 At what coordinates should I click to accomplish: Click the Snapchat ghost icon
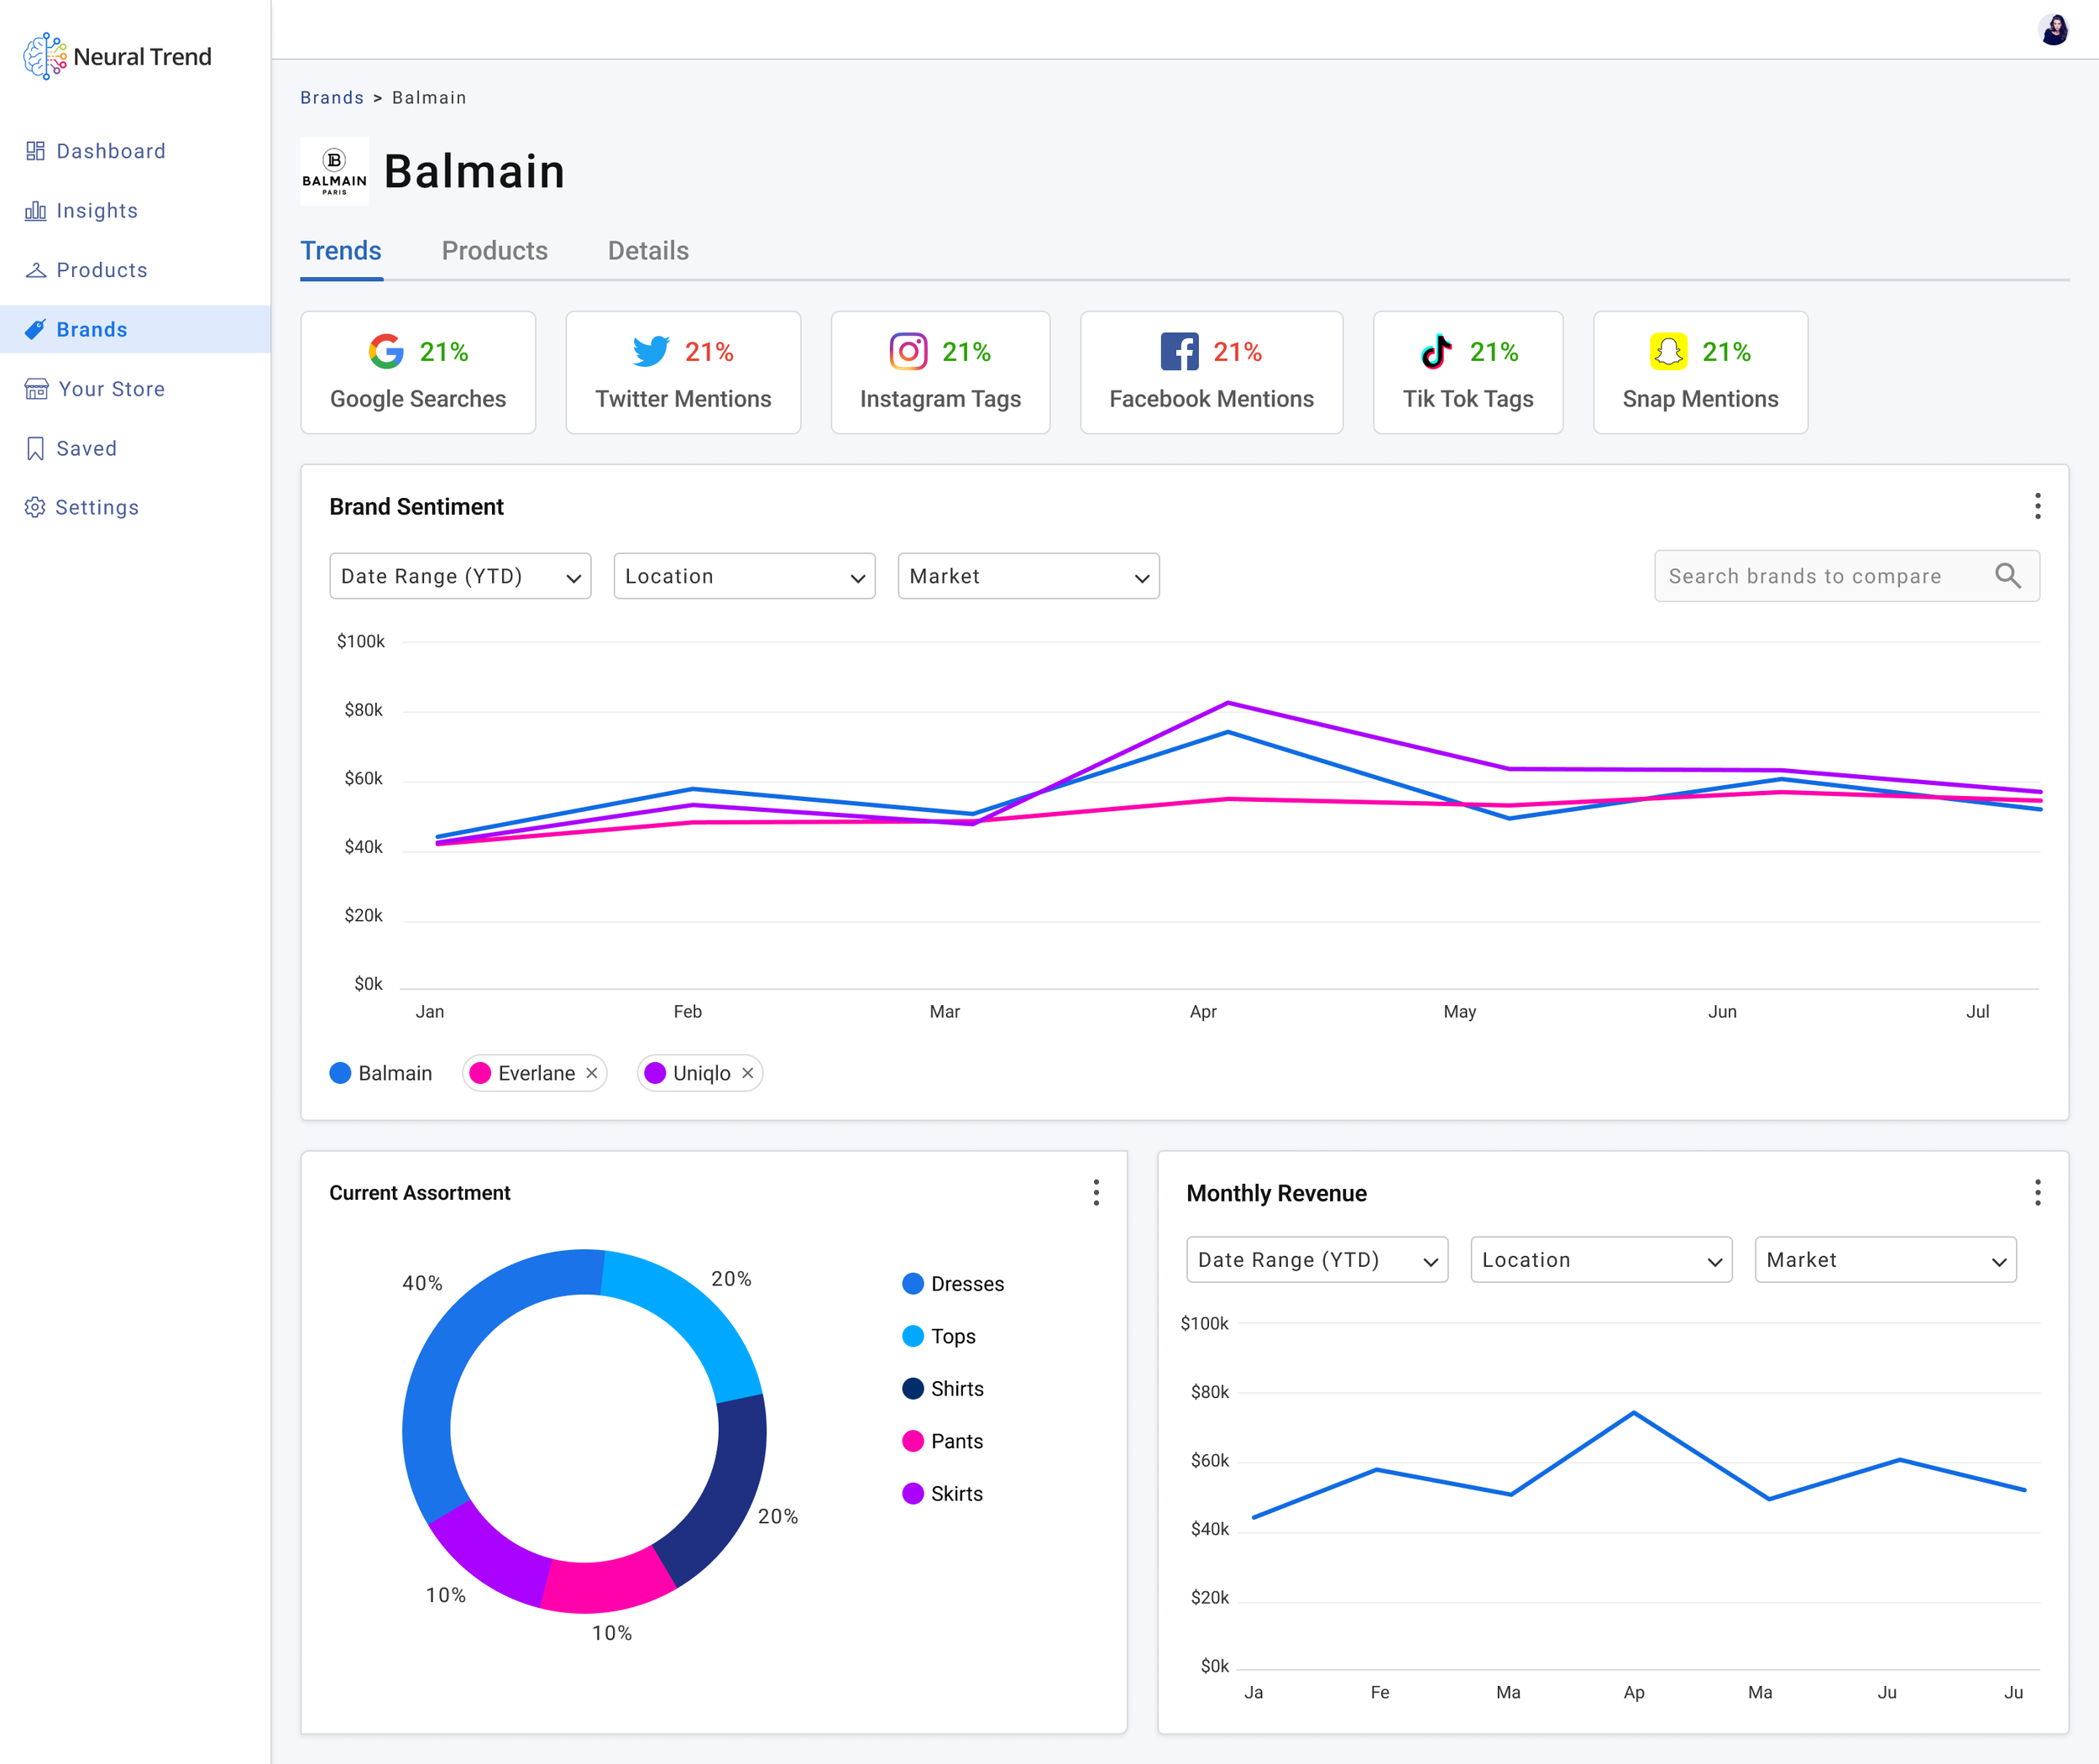[1668, 352]
